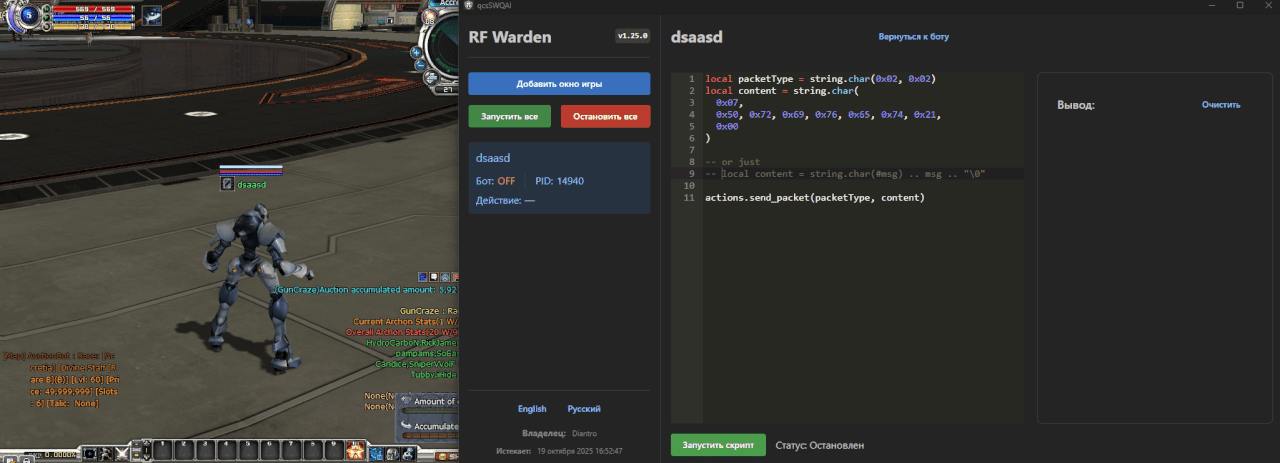Switch hotbar page with the up arrow
This screenshot has height=463, width=1280.
click(146, 441)
